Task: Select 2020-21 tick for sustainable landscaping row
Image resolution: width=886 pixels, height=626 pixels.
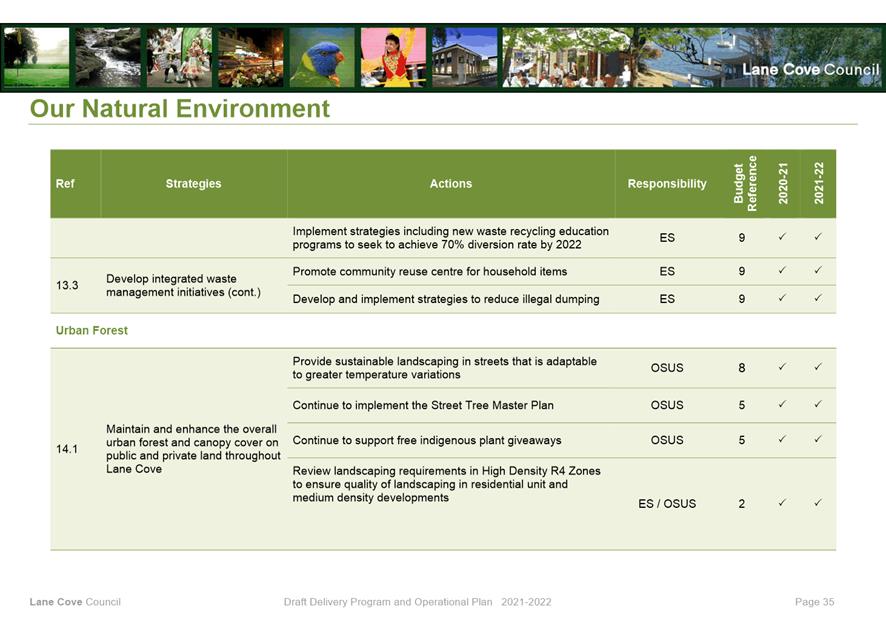Action: click(x=782, y=367)
